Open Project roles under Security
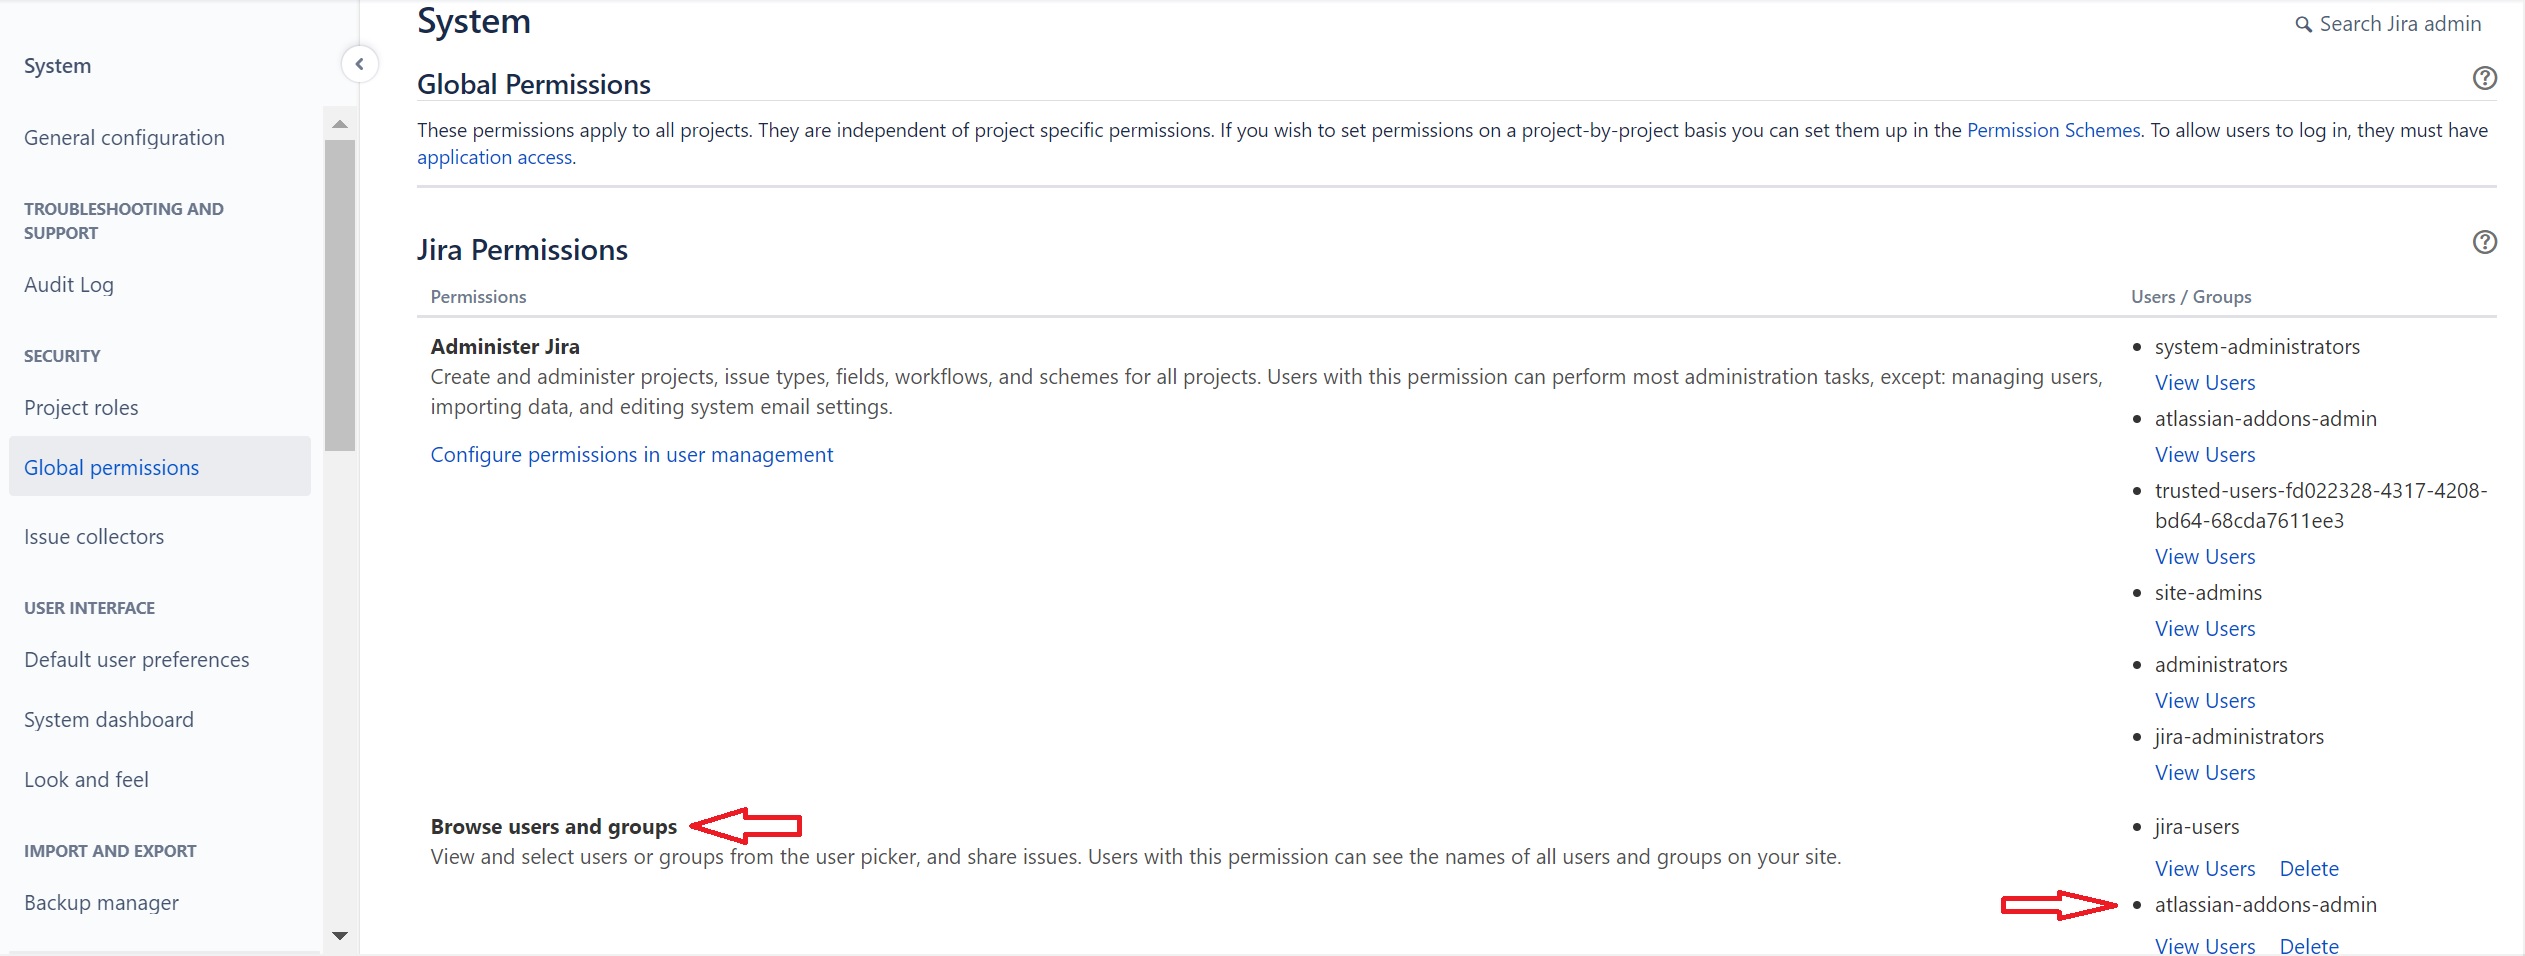 pyautogui.click(x=81, y=407)
